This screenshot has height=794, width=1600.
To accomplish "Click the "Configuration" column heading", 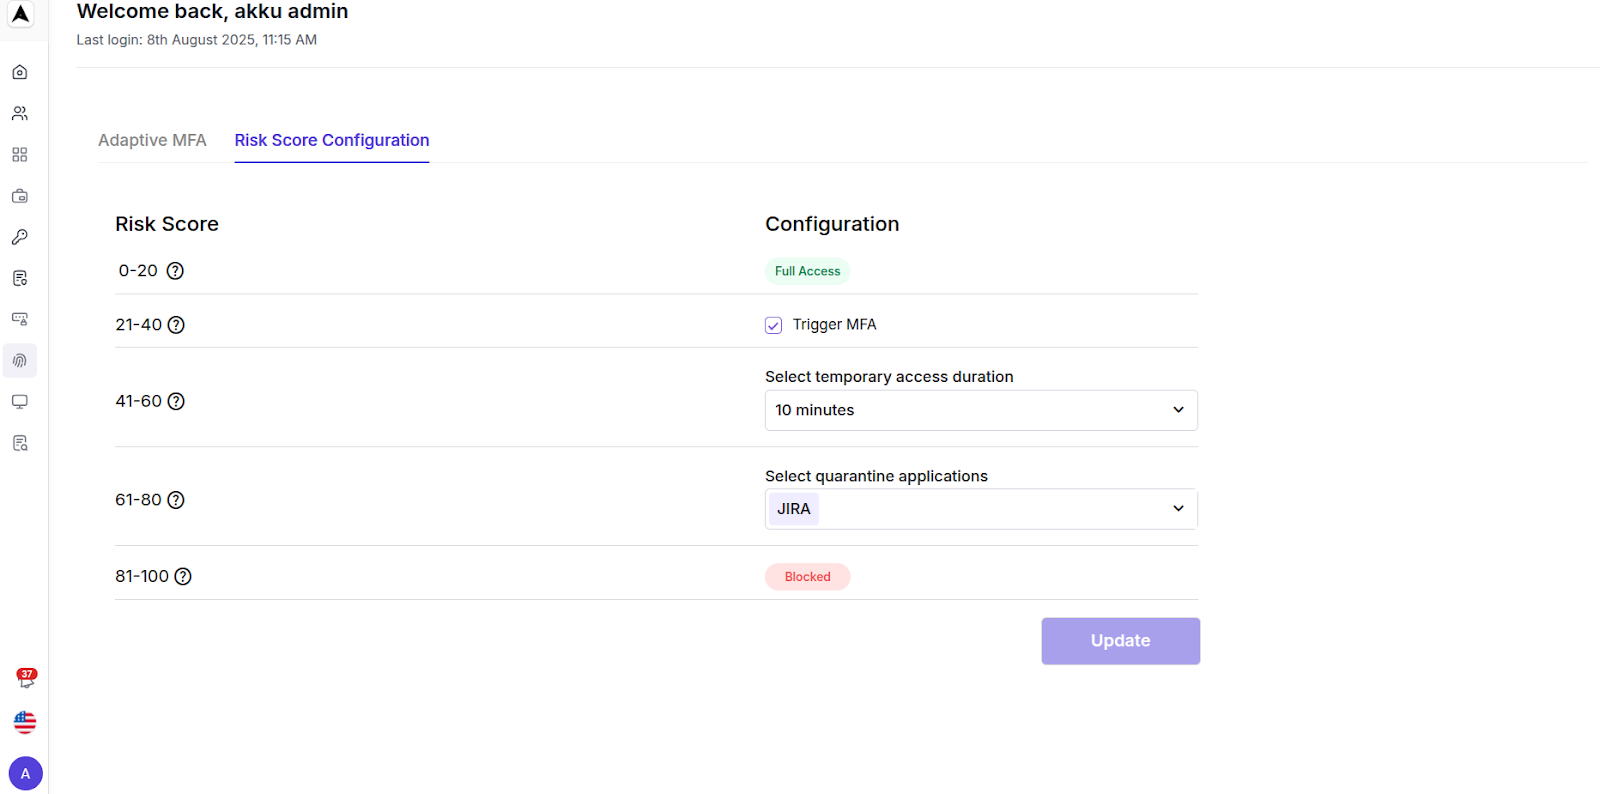I will point(832,224).
